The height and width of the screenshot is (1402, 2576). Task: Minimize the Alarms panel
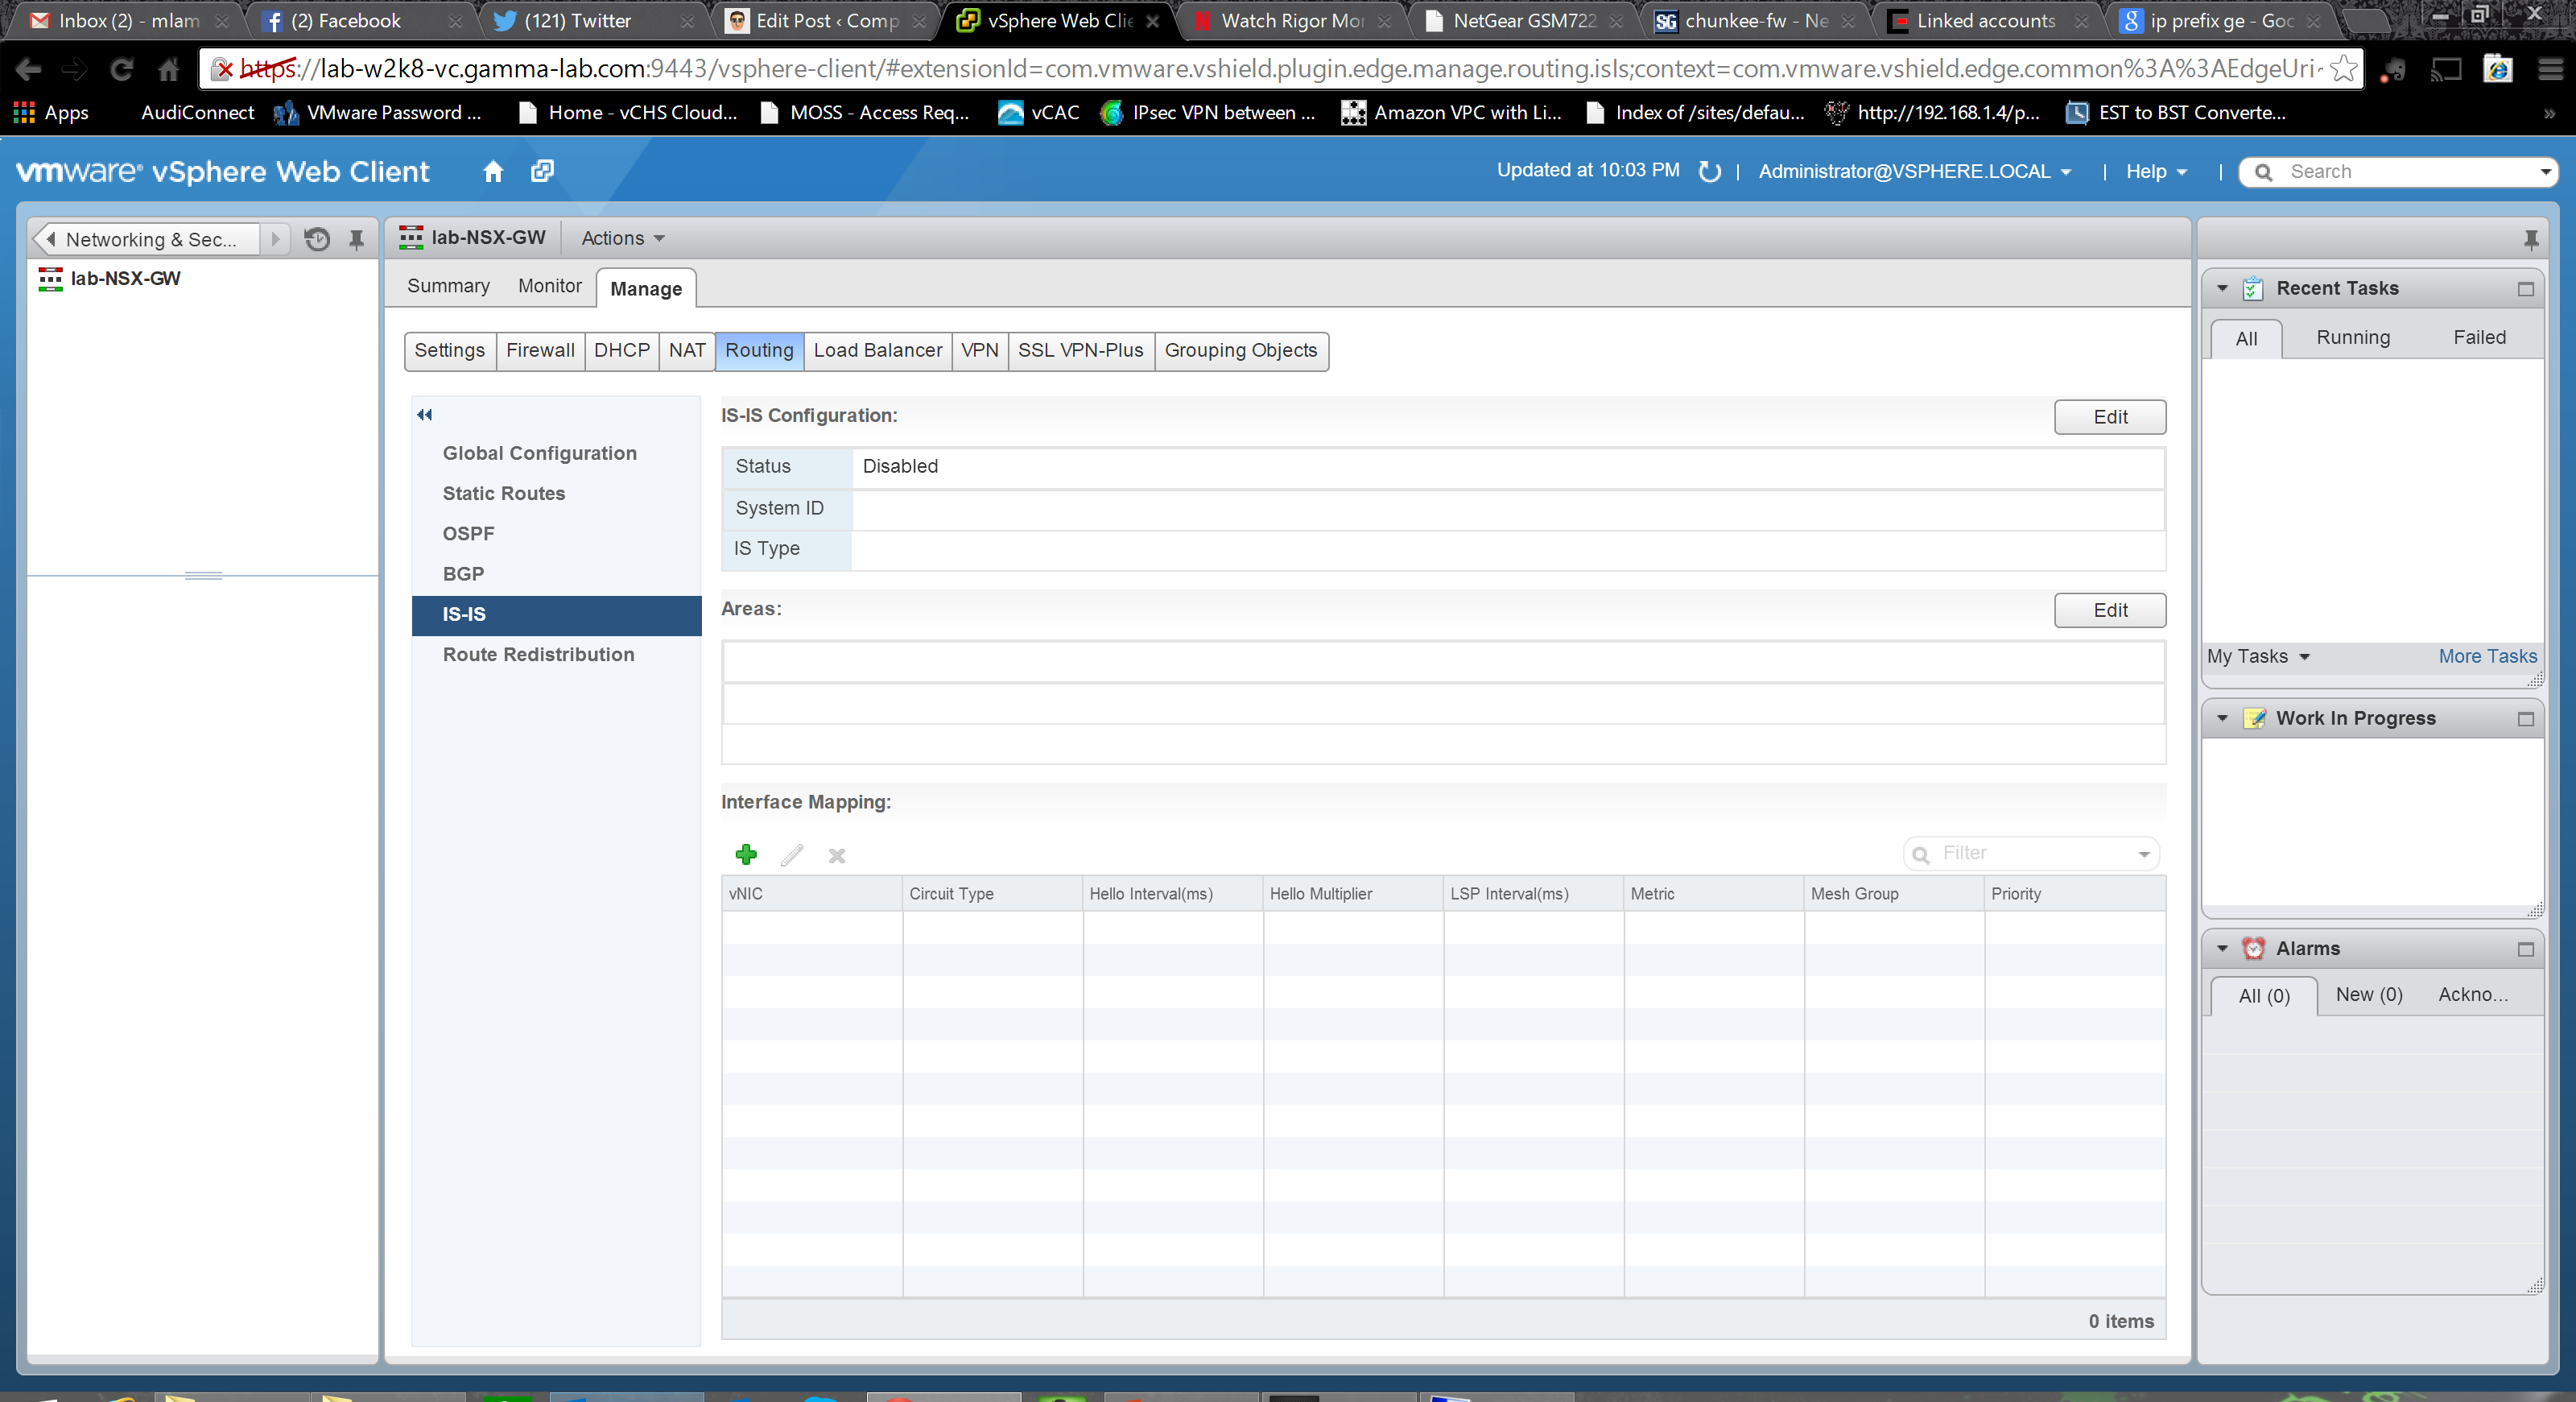(2525, 949)
